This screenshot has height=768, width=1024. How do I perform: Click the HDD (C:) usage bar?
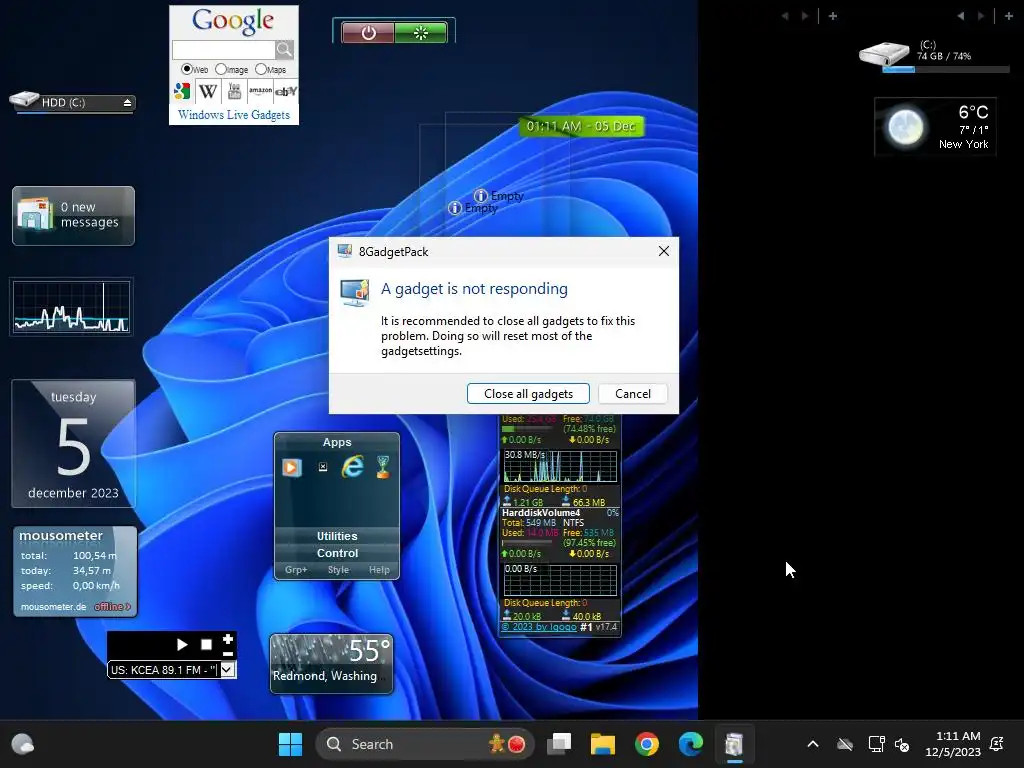(x=75, y=114)
